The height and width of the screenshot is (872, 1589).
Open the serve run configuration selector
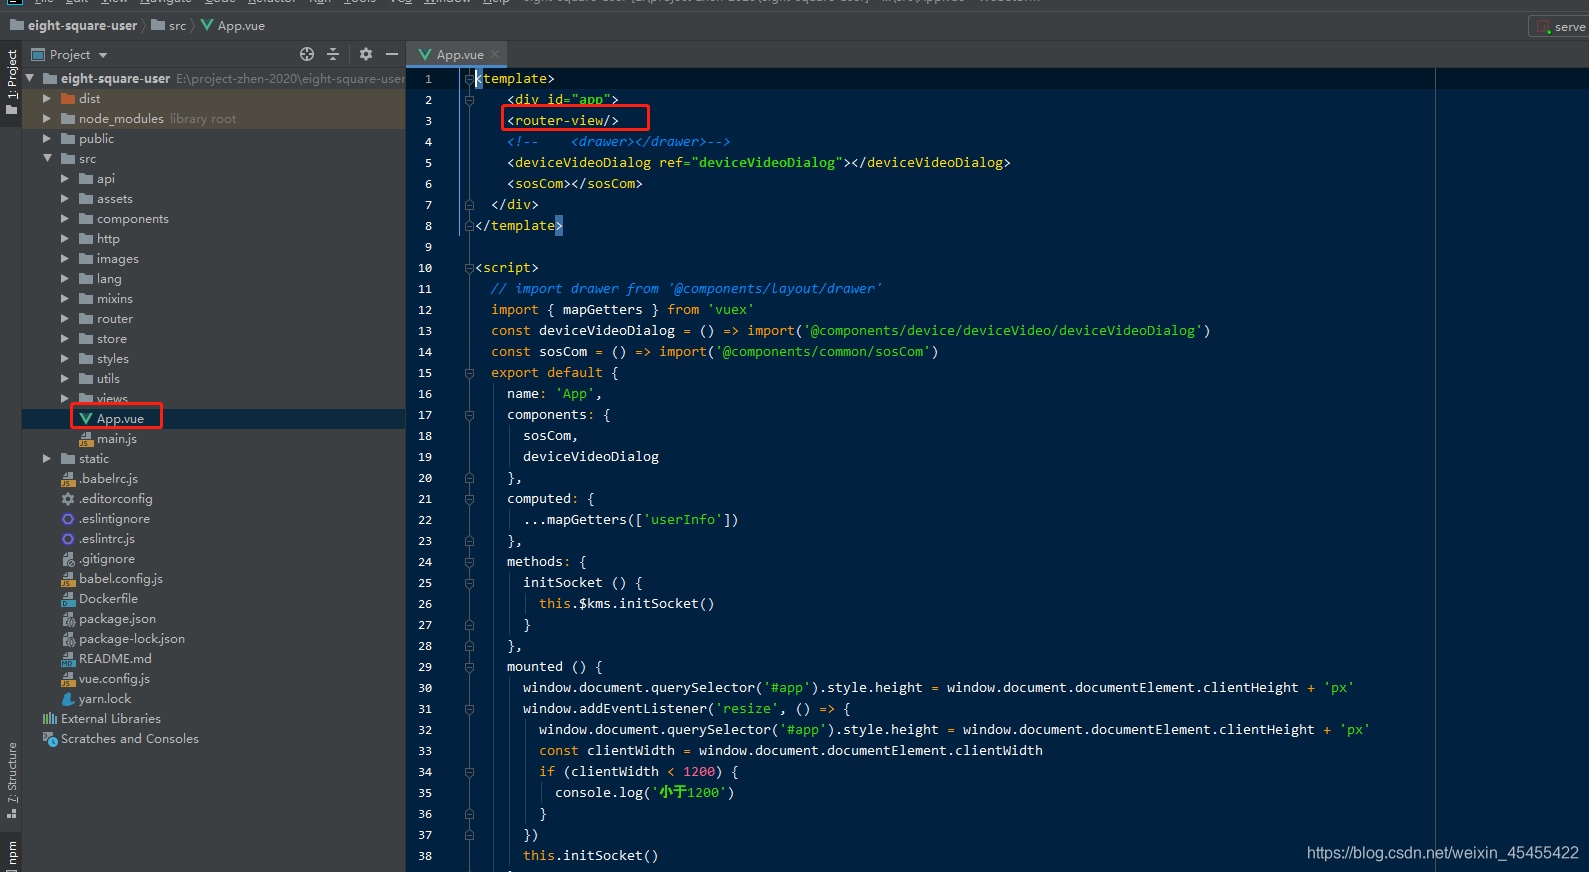(1560, 26)
